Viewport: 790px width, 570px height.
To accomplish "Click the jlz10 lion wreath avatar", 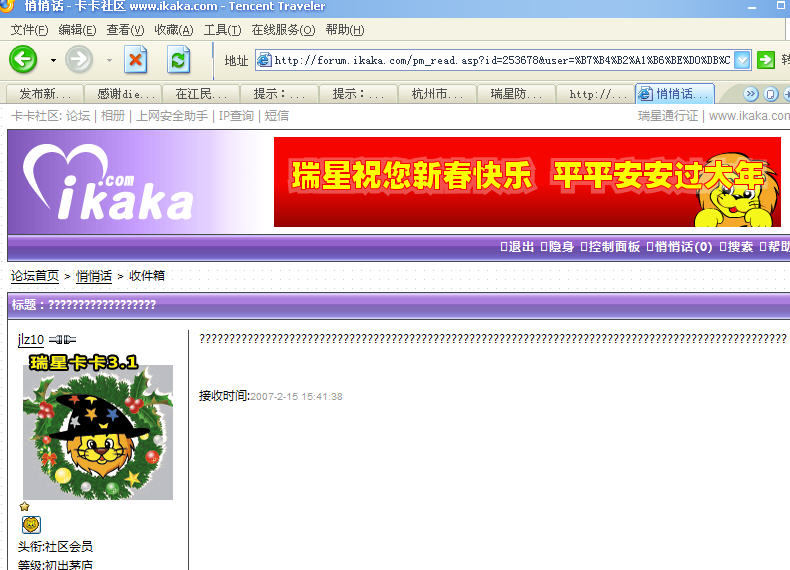I will coord(98,427).
